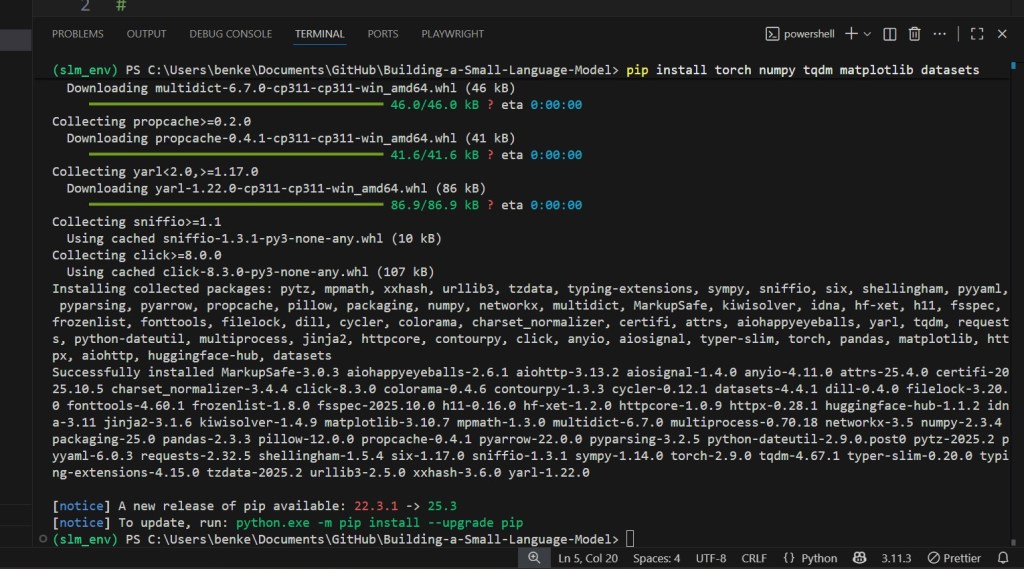Click Prettier formatter status item
The width and height of the screenshot is (1024, 569).
[x=954, y=559]
